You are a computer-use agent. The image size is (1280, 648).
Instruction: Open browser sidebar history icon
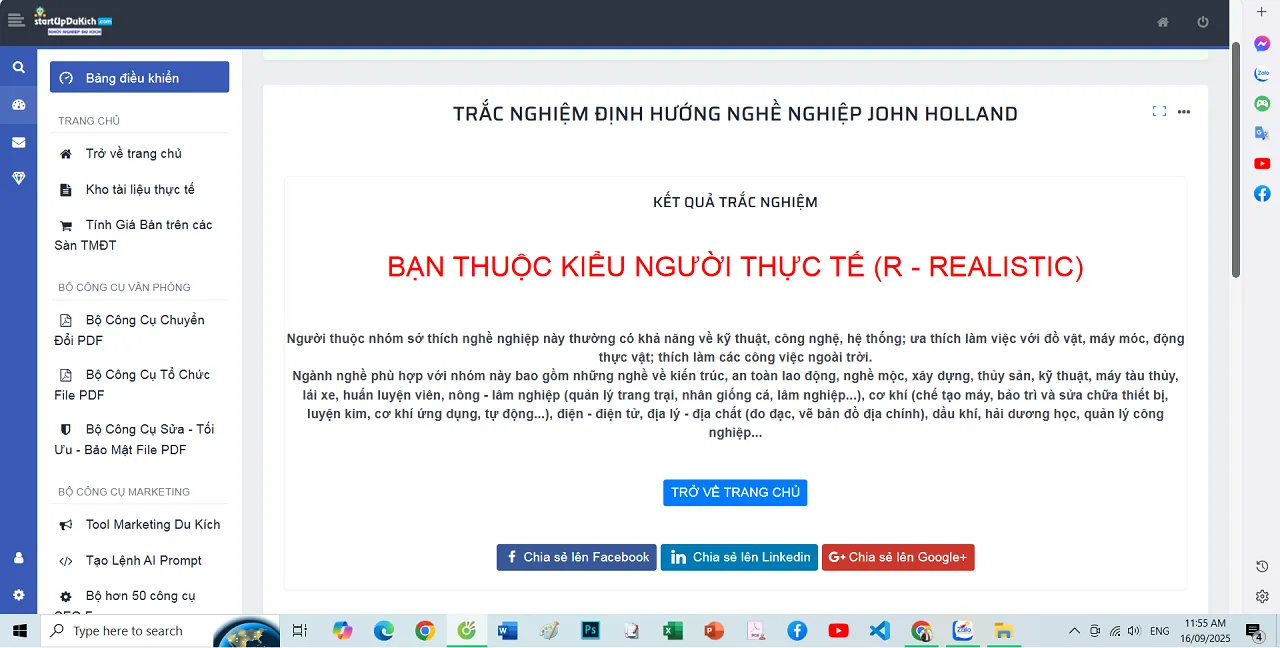point(1262,566)
